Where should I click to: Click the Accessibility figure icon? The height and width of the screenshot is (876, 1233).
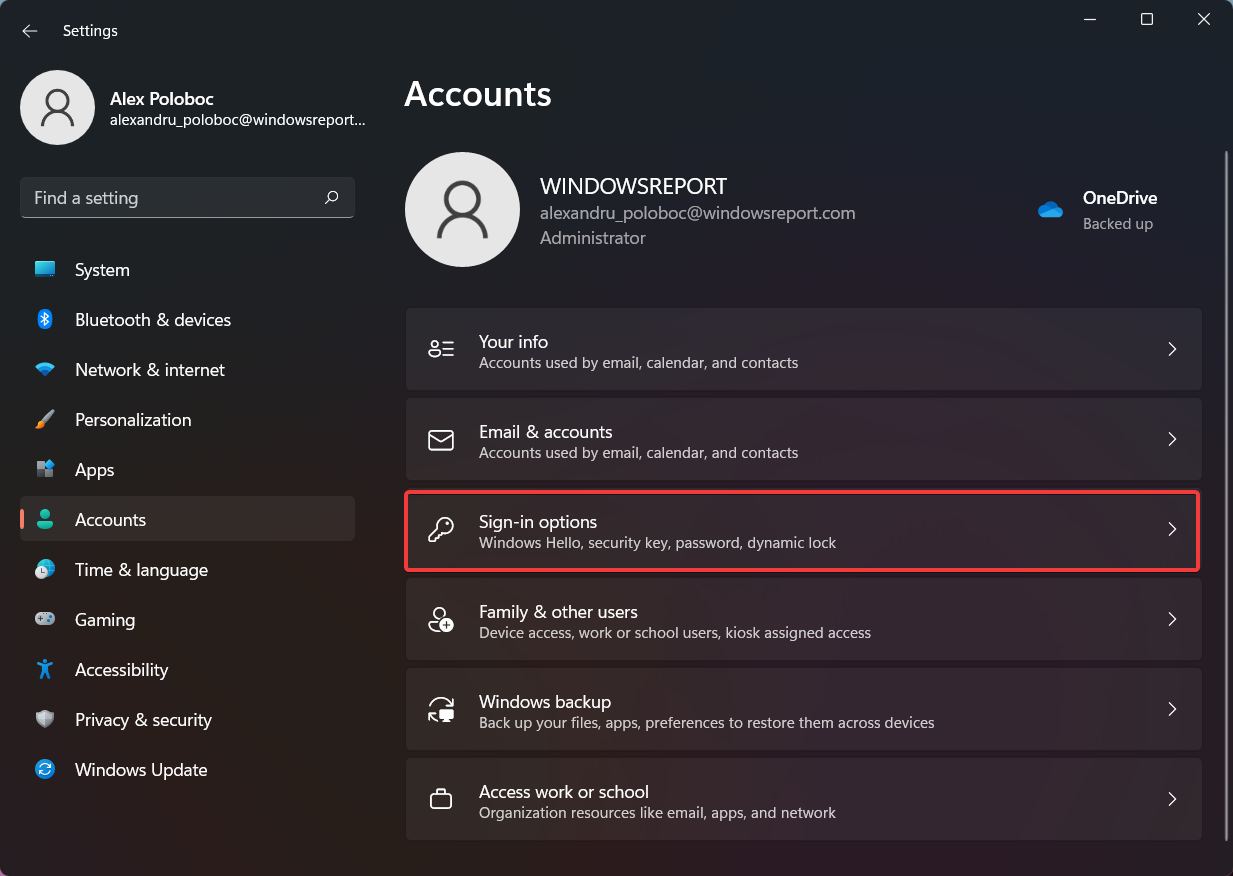(x=45, y=669)
